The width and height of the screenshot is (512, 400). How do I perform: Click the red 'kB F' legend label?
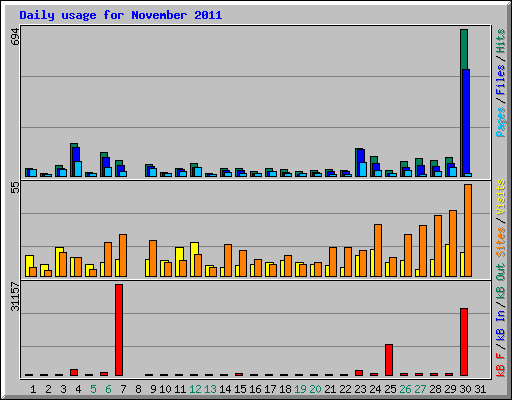[x=501, y=365]
